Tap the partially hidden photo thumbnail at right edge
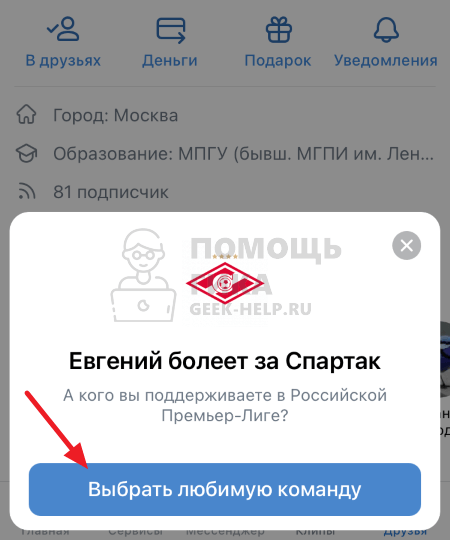Screen dimensions: 450x540 (x=445, y=360)
